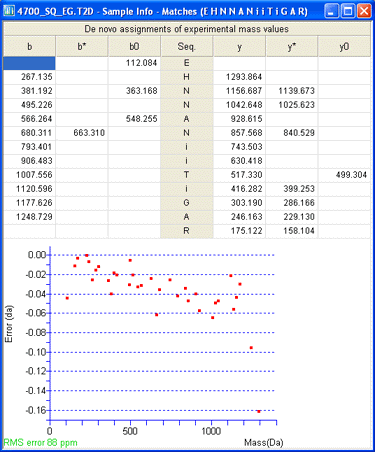Select b value 1007.556
Screen dimensions: 375x452
34,175
